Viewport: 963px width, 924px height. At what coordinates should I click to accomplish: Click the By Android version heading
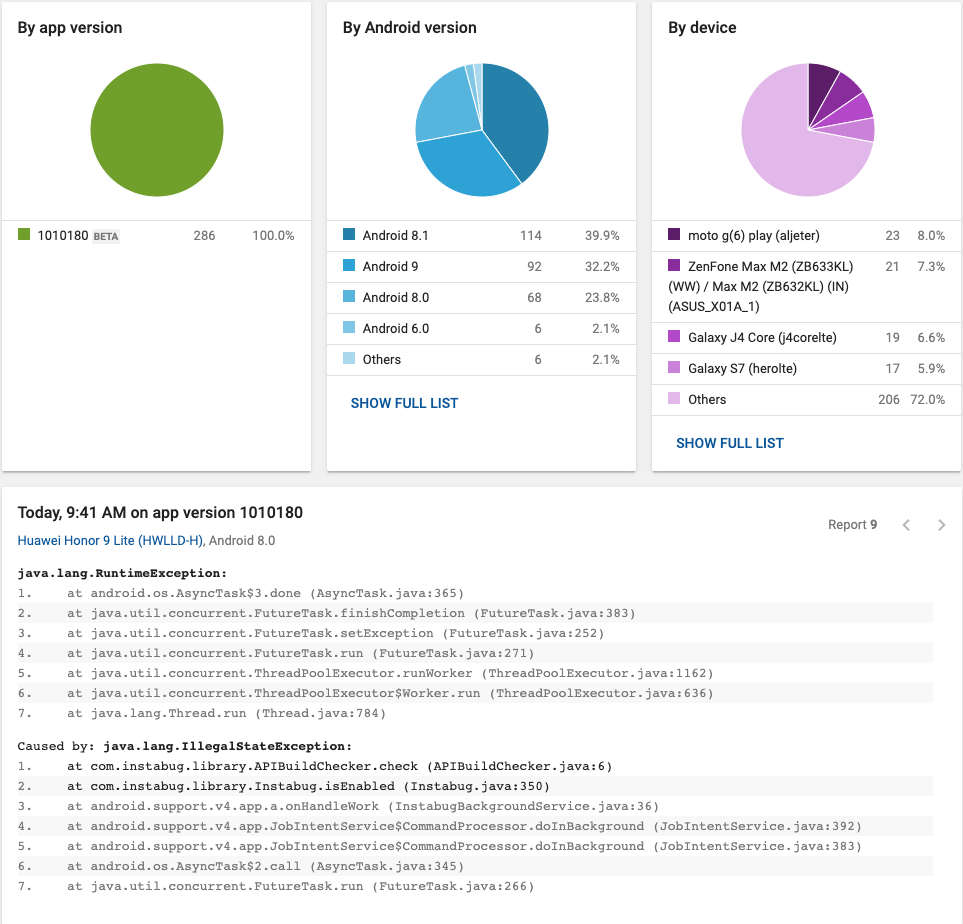coord(410,28)
